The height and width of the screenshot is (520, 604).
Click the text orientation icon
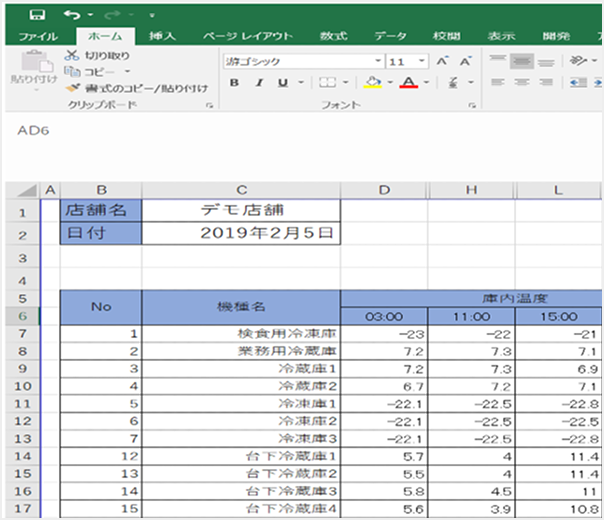[x=578, y=60]
